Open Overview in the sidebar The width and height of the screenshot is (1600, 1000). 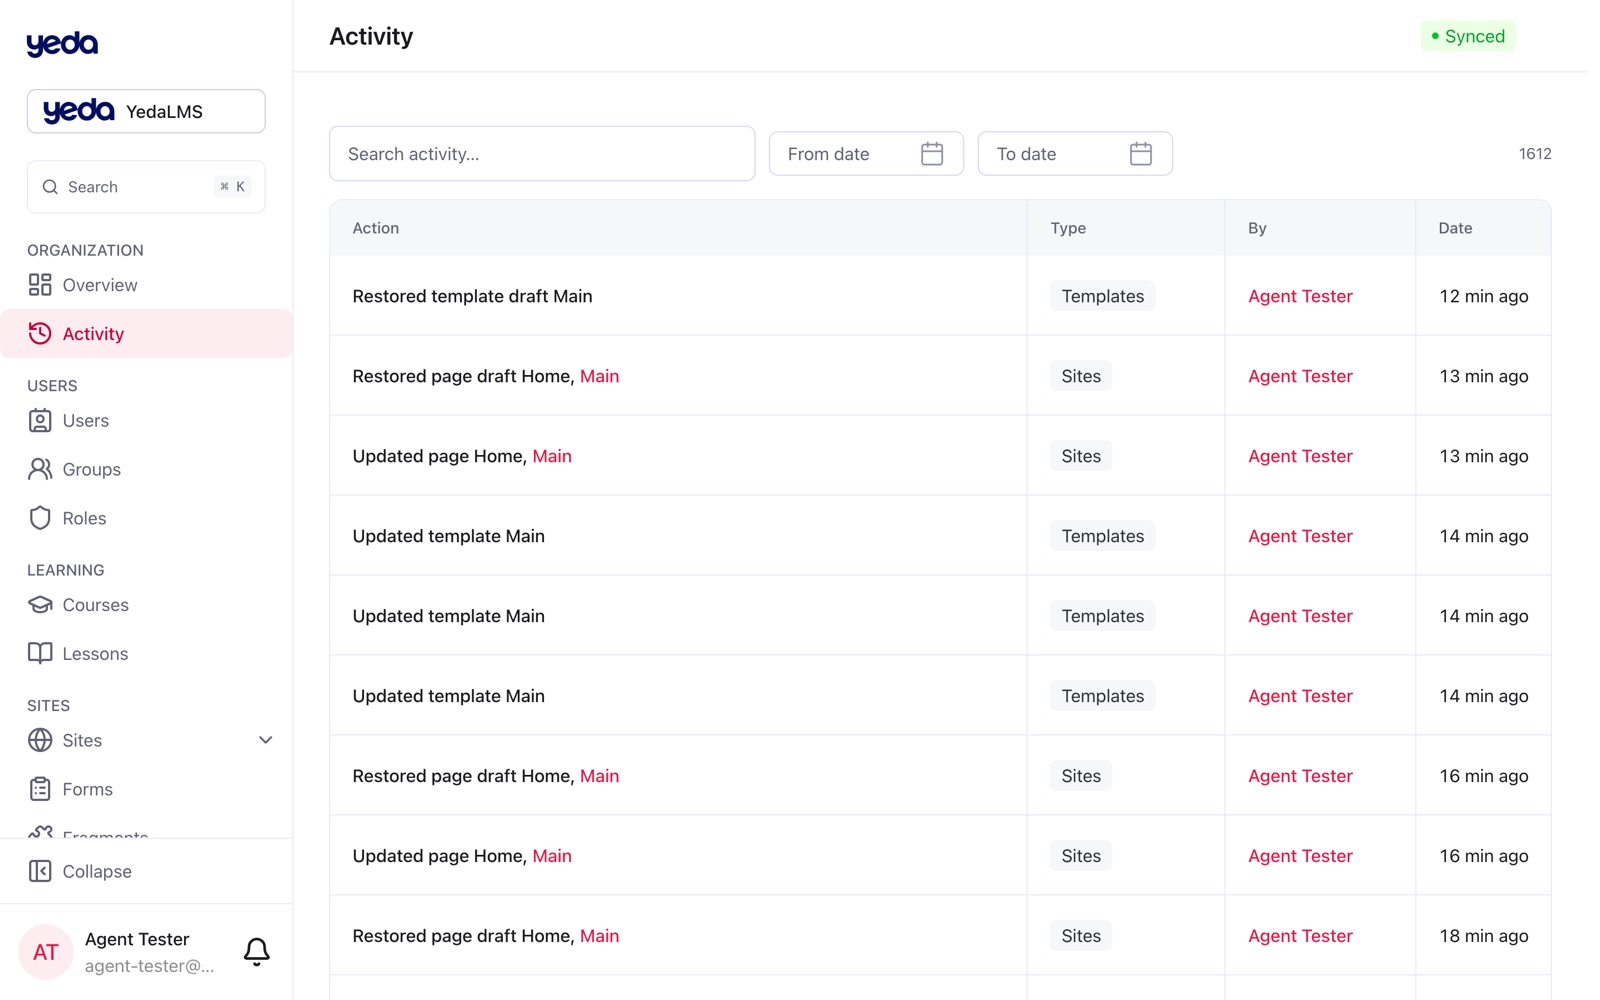[x=99, y=285]
